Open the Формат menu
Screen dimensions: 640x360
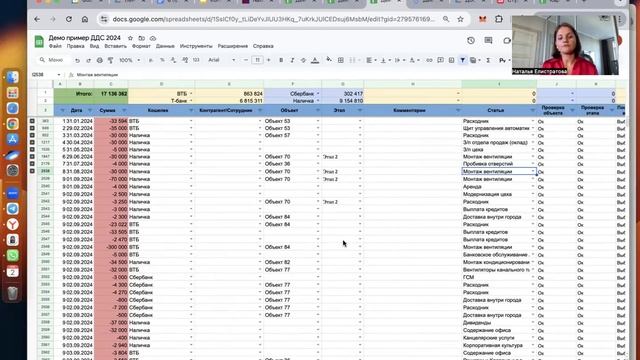(141, 46)
